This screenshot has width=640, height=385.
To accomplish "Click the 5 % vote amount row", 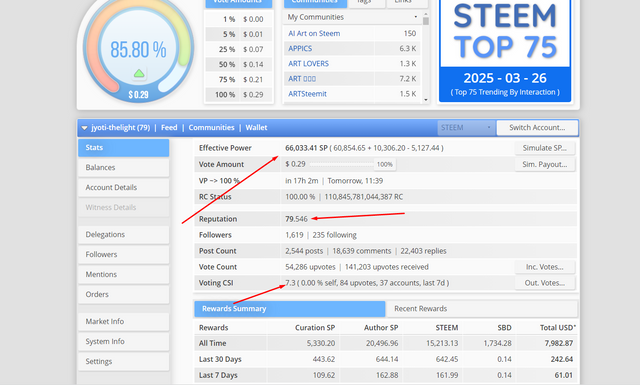I will 239,34.
